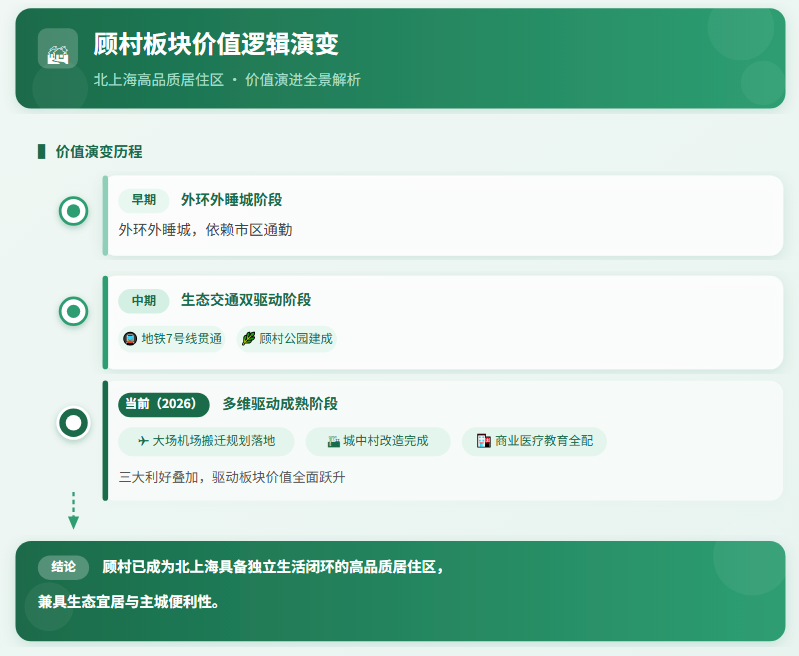Click the airplane icon beside 大场机场搬迁规划落地
Image resolution: width=799 pixels, height=656 pixels.
click(144, 441)
